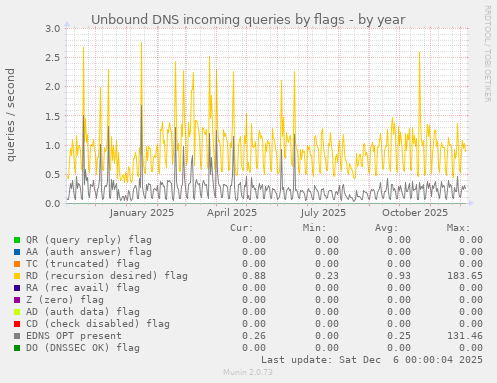Click the 2.0 y-axis tick label

tap(53, 87)
